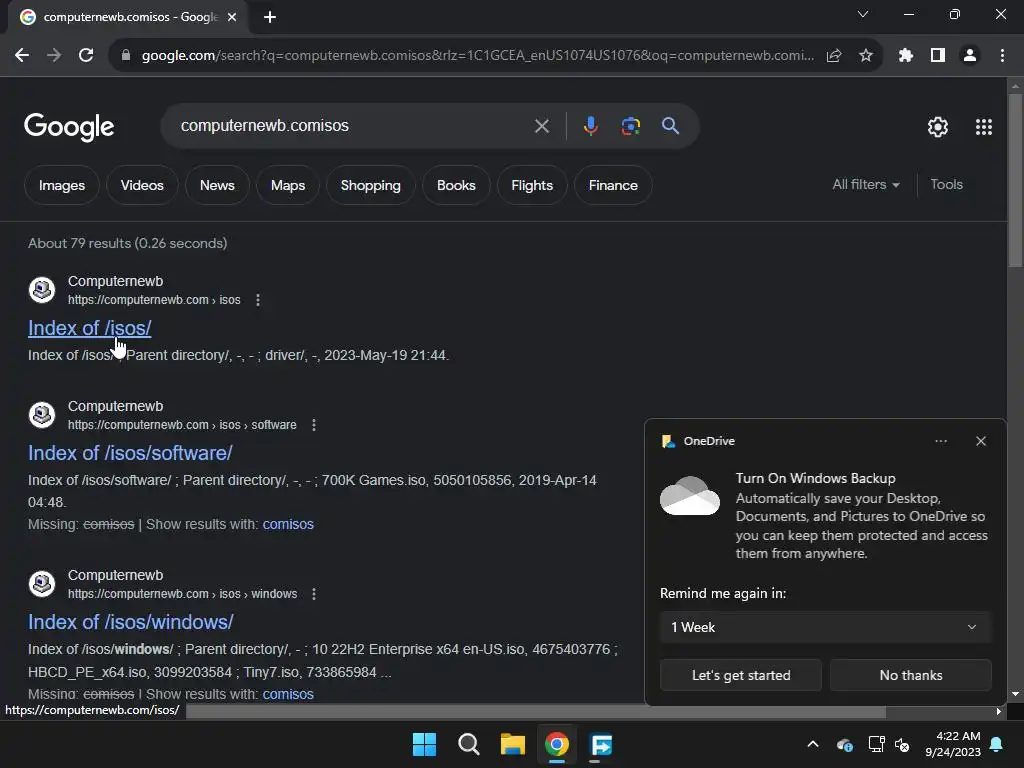Open the taskbar clock and date

click(x=953, y=744)
